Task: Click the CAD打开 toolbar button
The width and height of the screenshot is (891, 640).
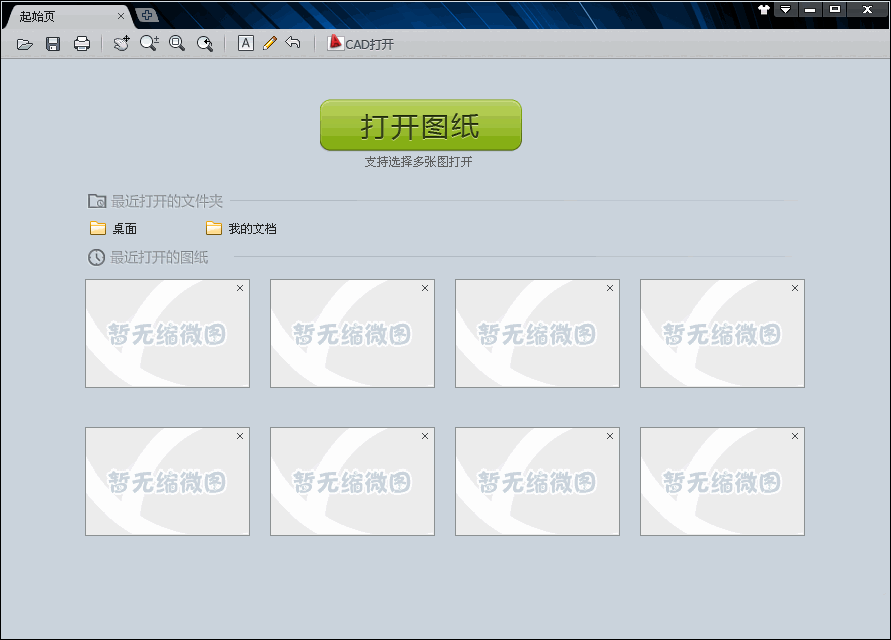Action: point(361,44)
